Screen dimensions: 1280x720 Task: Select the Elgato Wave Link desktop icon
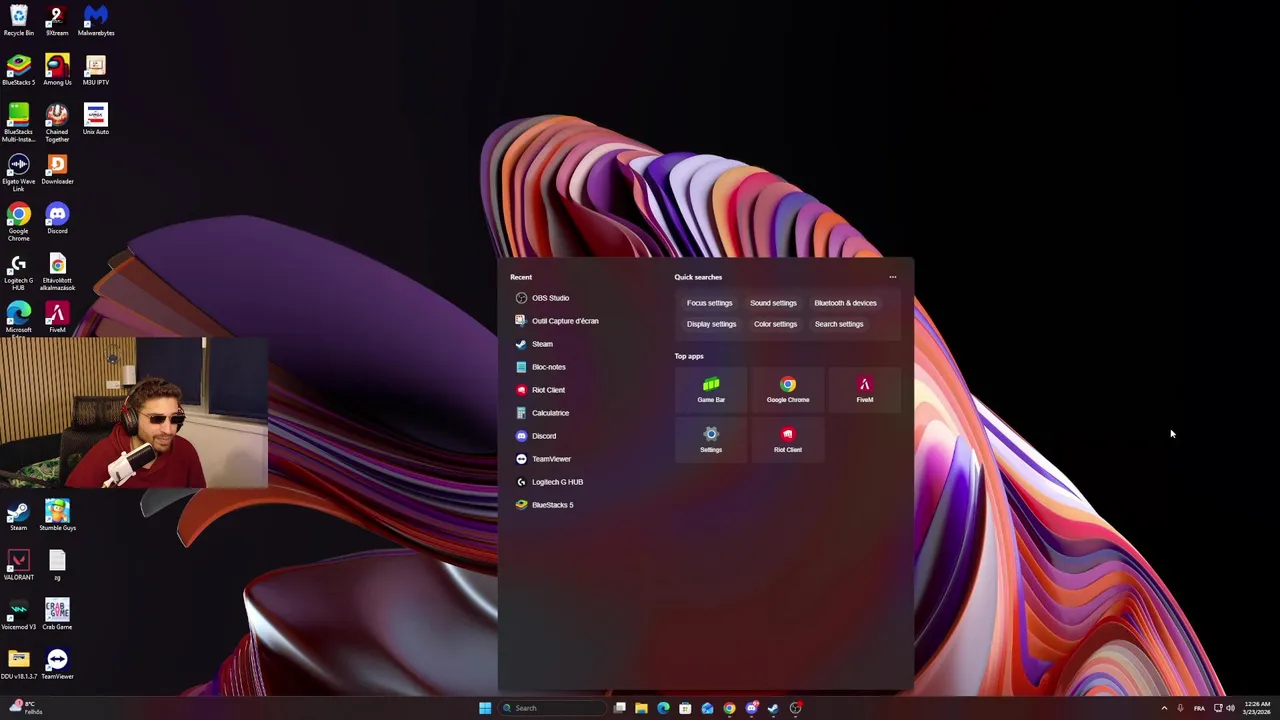coord(19,172)
